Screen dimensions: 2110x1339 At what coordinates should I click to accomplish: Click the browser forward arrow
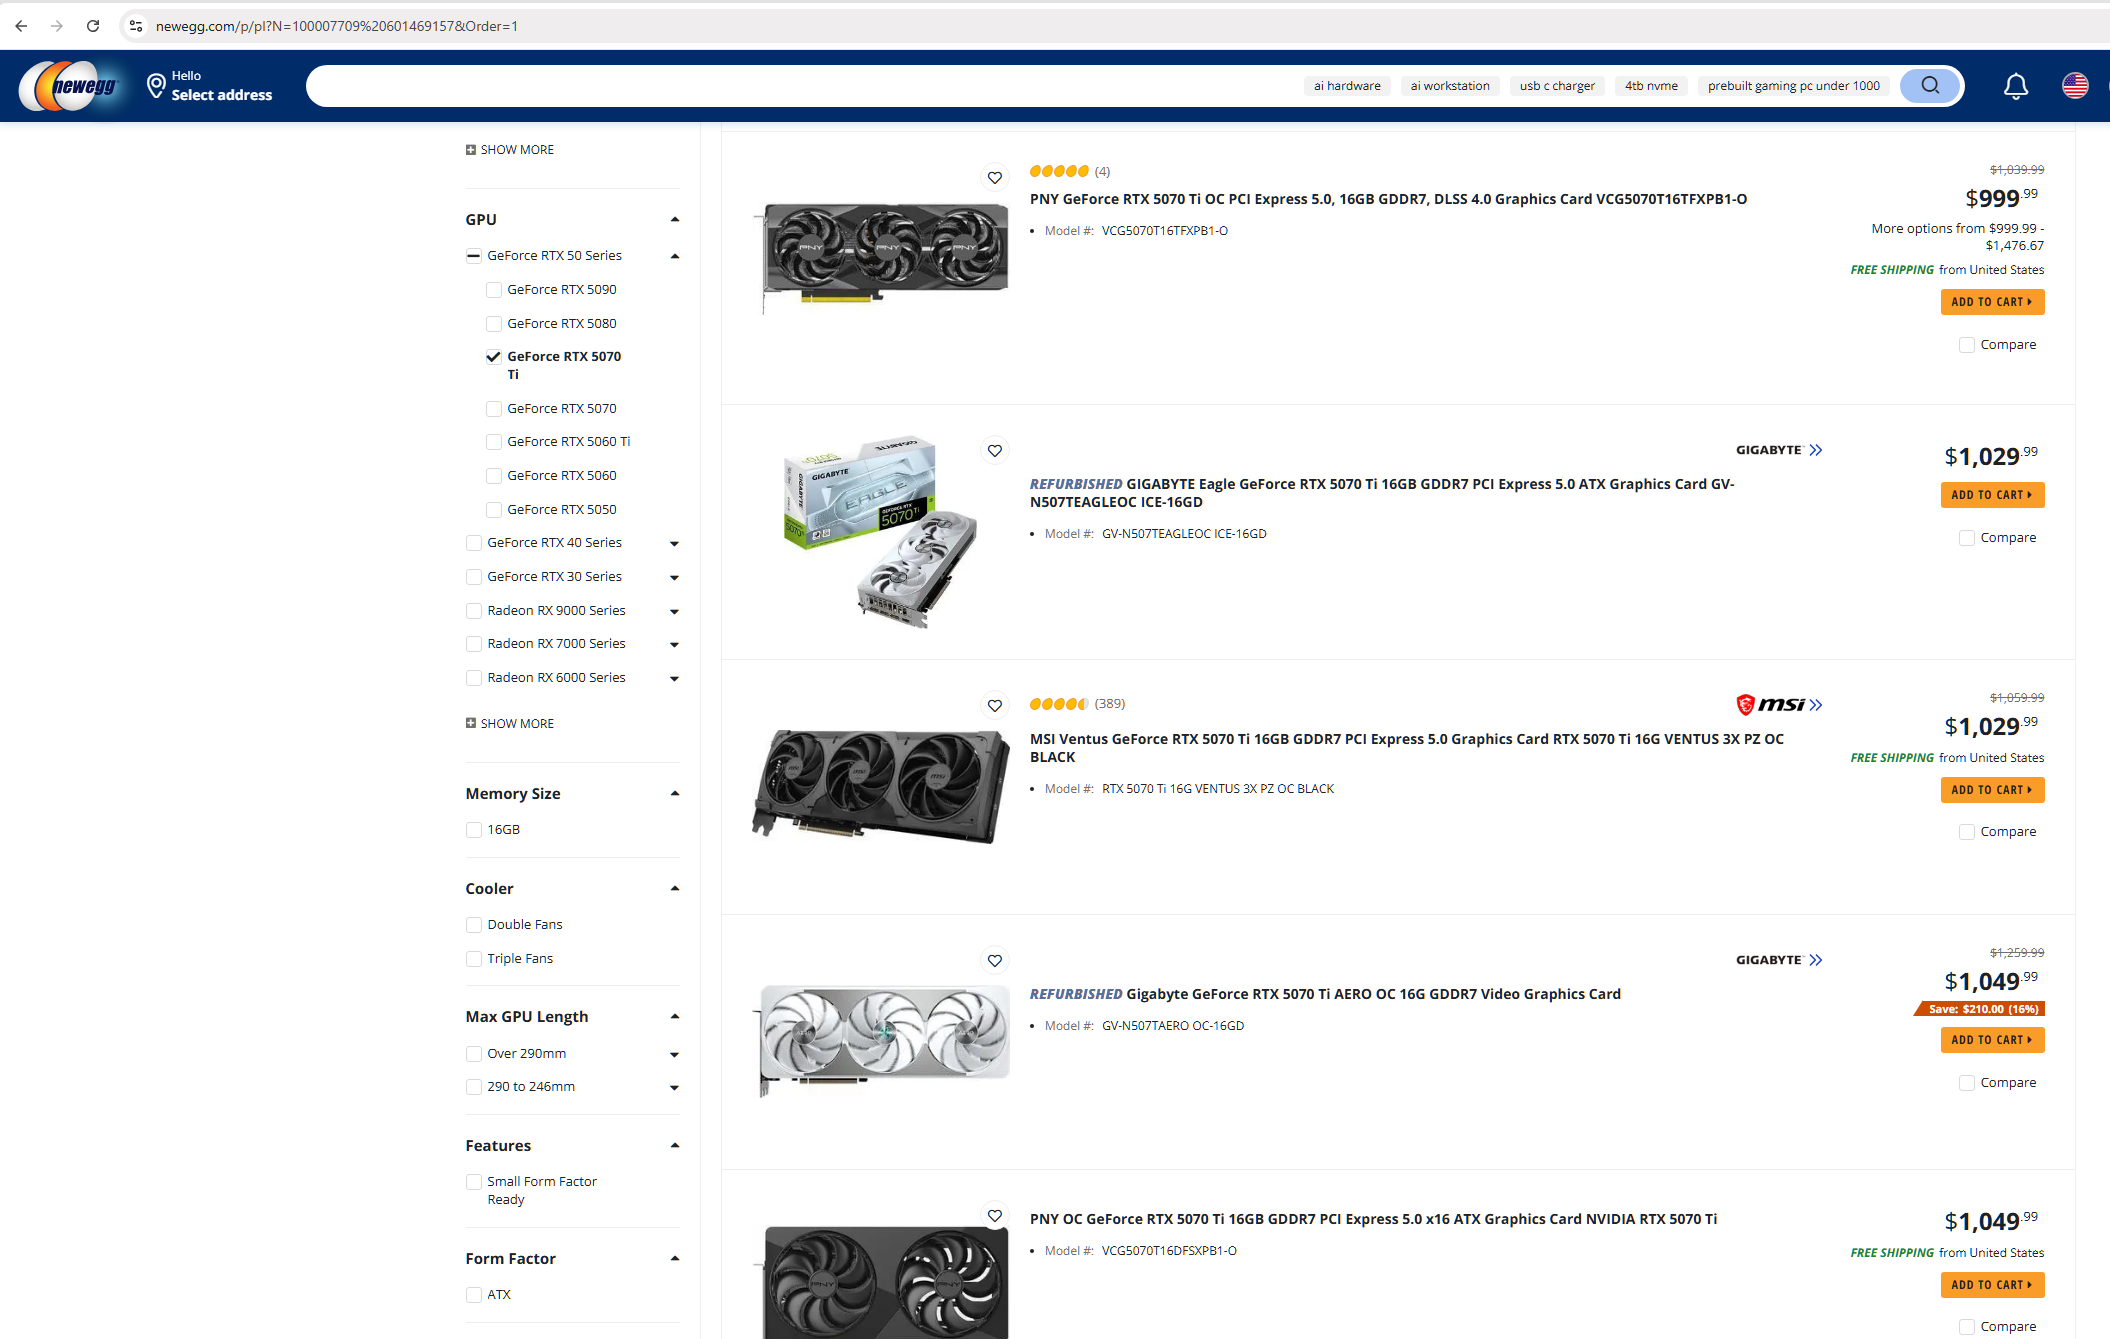[57, 26]
